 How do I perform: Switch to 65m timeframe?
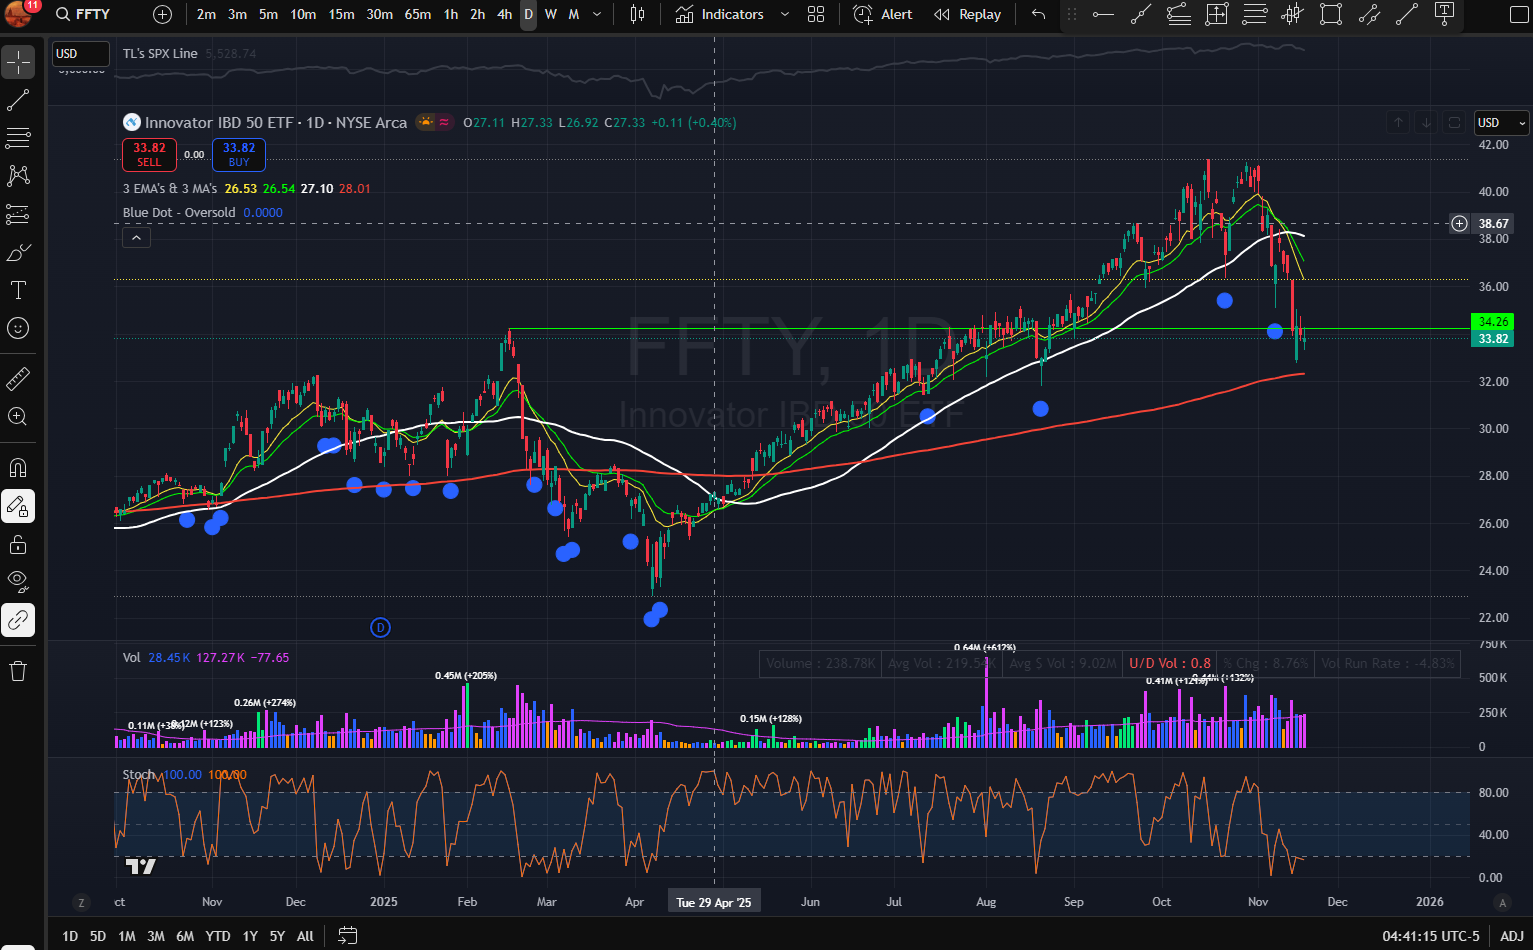click(418, 14)
